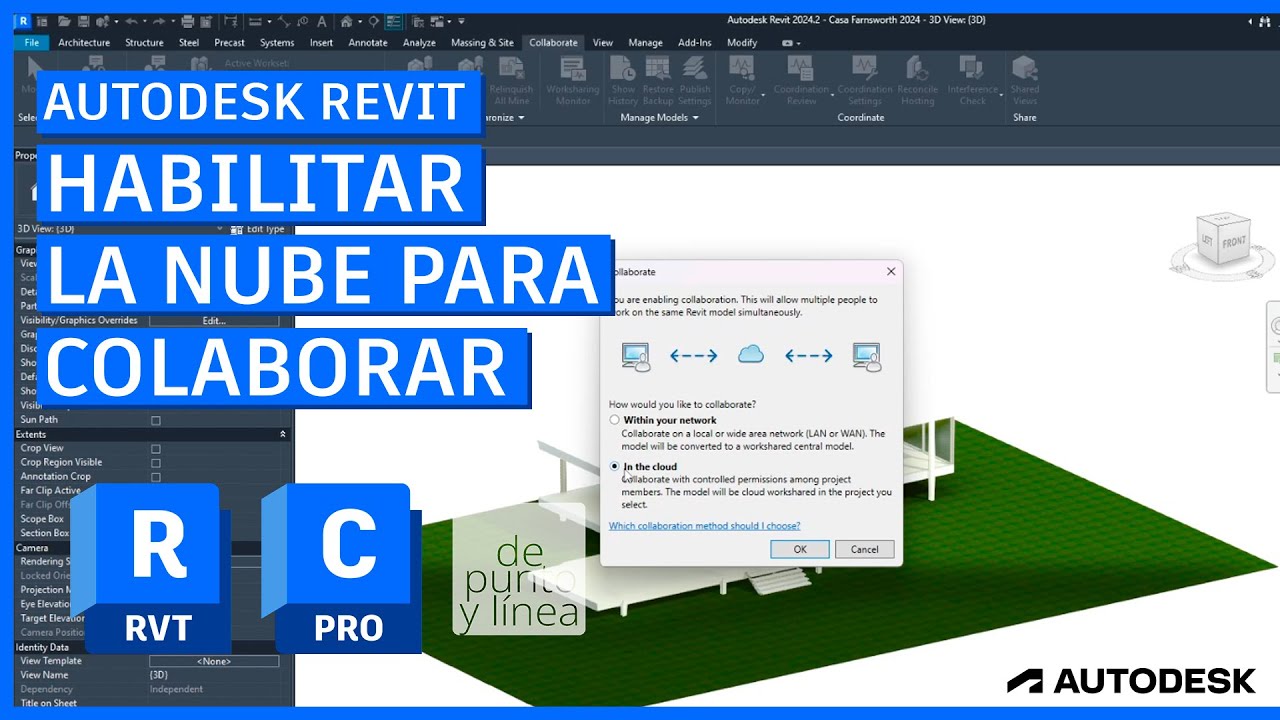Screen dimensions: 1280x720
Task: Open Shared Views tool
Action: [1025, 82]
